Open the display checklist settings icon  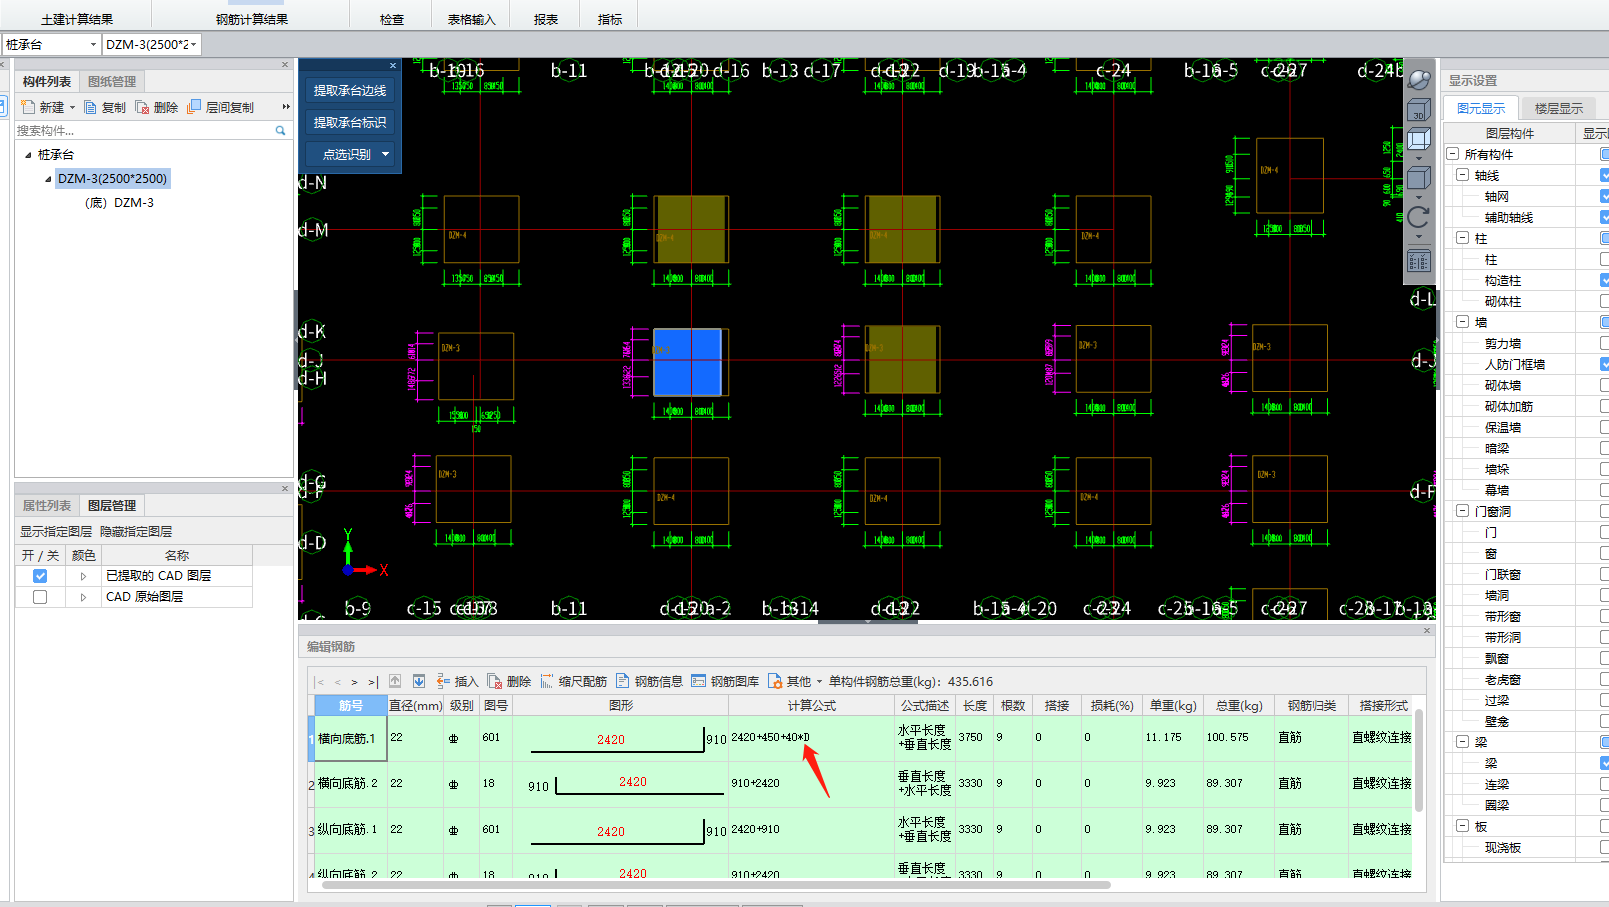tap(1419, 261)
